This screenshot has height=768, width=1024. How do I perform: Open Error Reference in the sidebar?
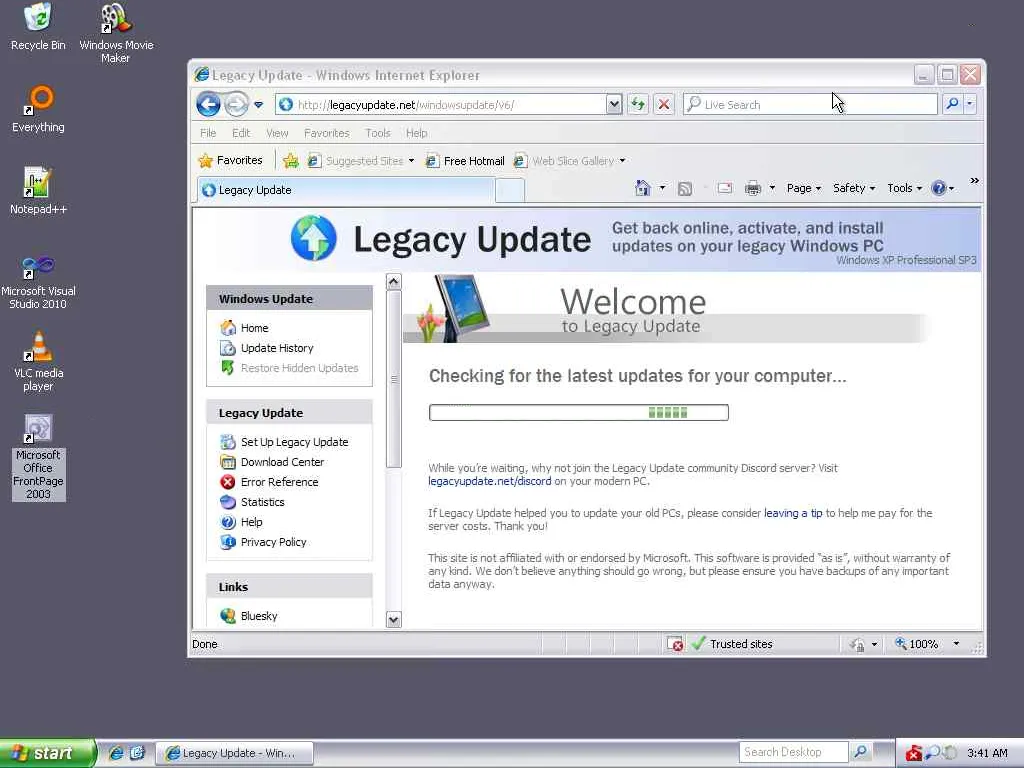[x=279, y=482]
